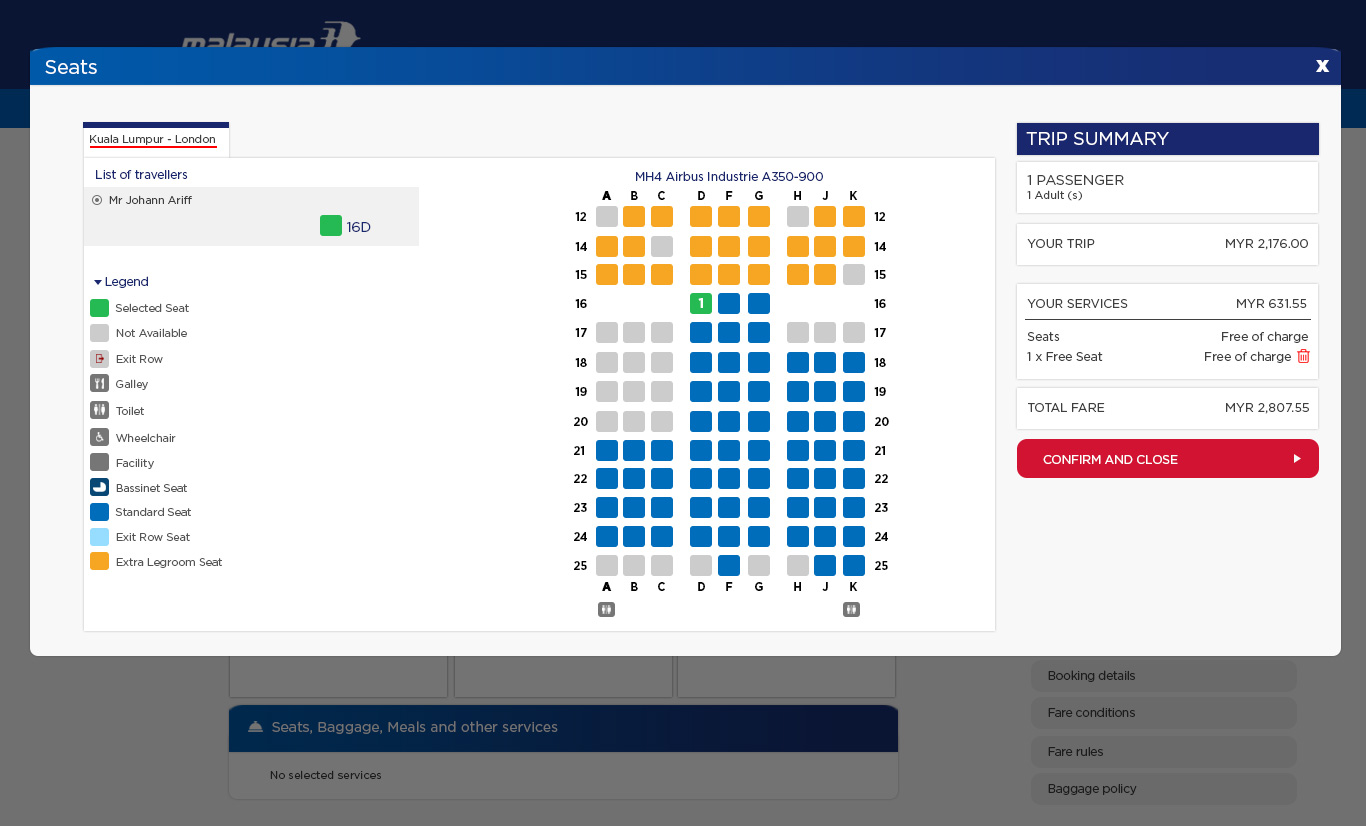Choose seat 25K at the rear
Screen dimensions: 1366x826
(x=854, y=565)
